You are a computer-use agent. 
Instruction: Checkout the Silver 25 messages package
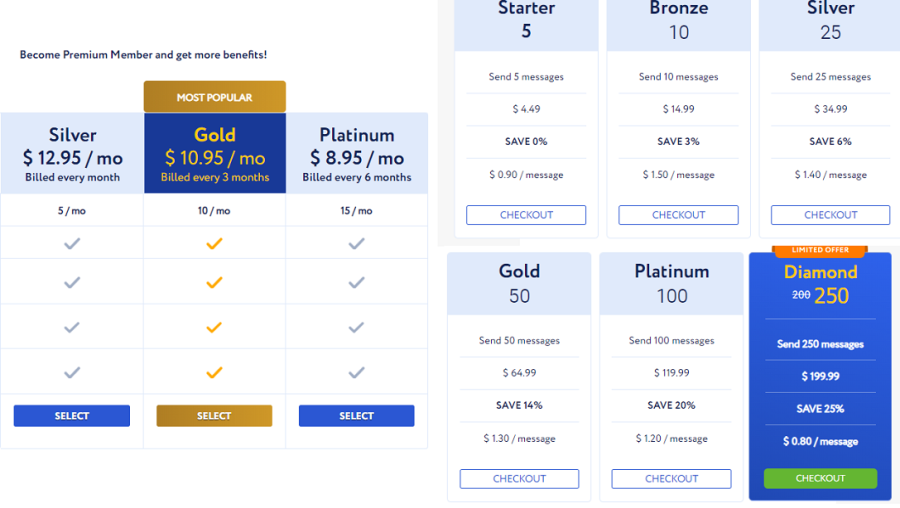coord(831,215)
